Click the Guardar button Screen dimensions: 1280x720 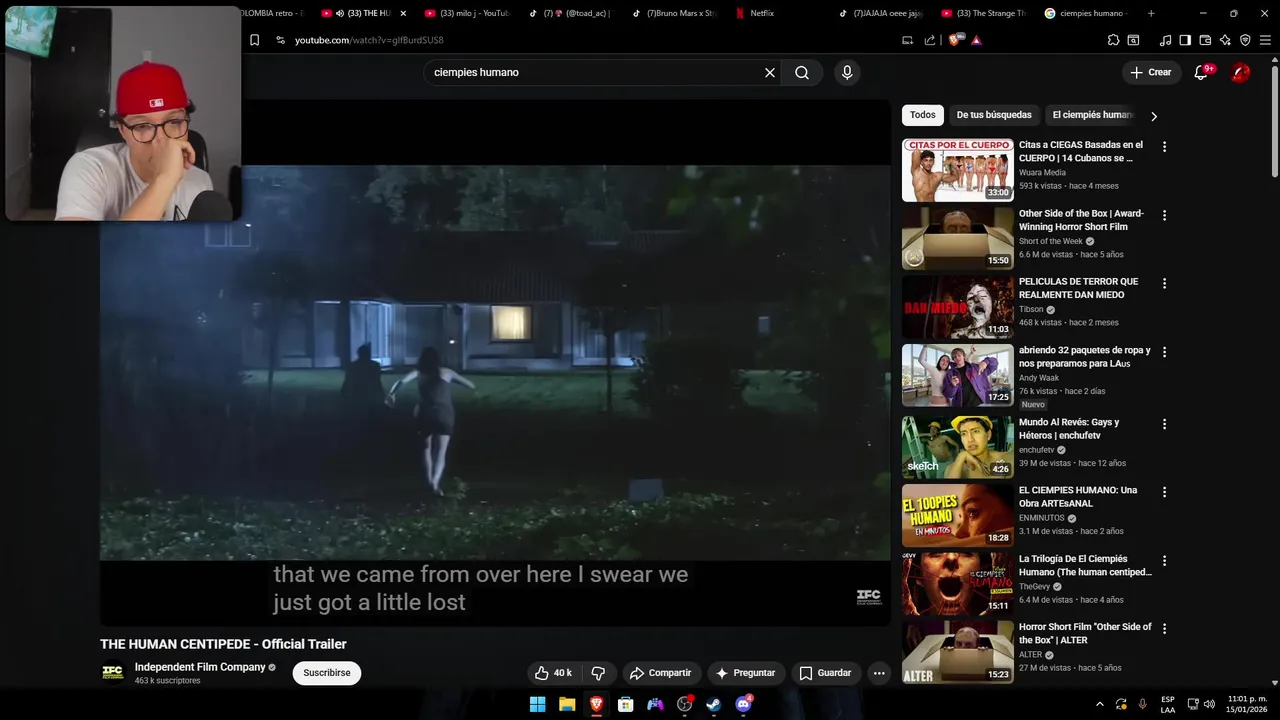tap(825, 673)
